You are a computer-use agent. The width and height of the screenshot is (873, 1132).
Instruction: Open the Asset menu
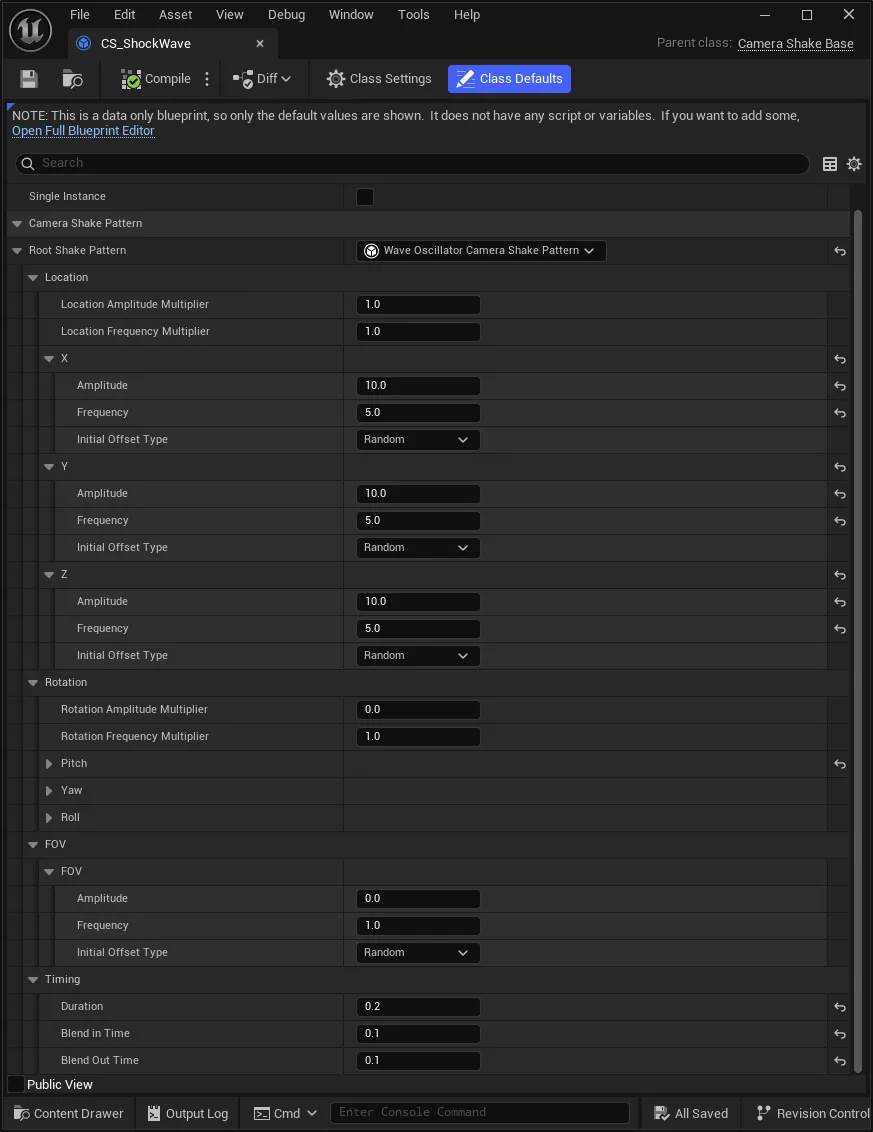[x=175, y=14]
